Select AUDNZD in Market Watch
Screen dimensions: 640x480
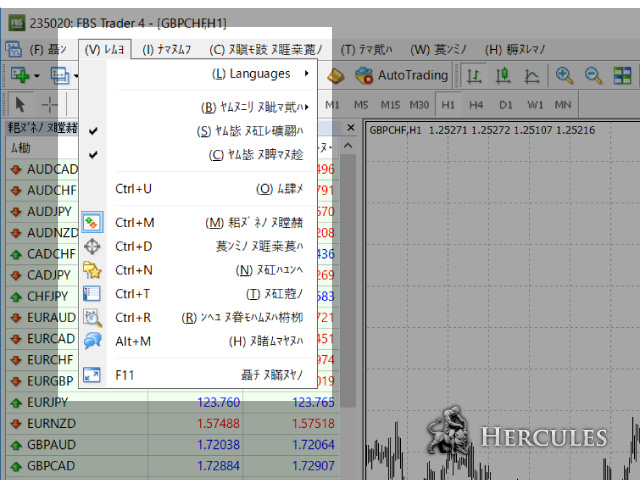coord(53,233)
